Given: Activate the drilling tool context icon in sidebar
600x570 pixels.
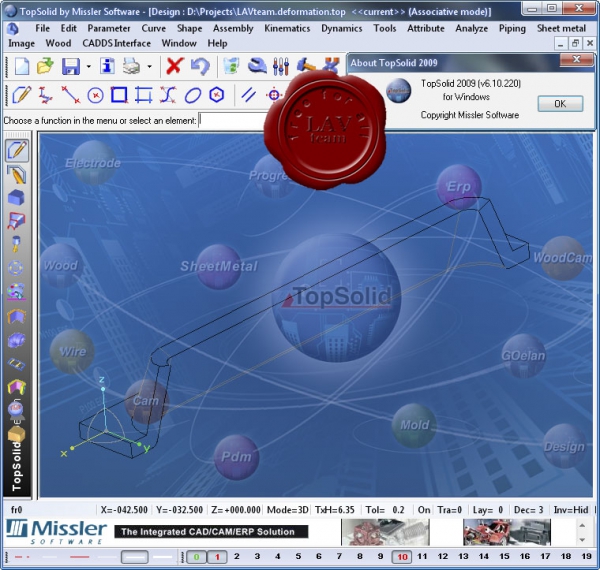Looking at the screenshot, I should click(x=16, y=244).
